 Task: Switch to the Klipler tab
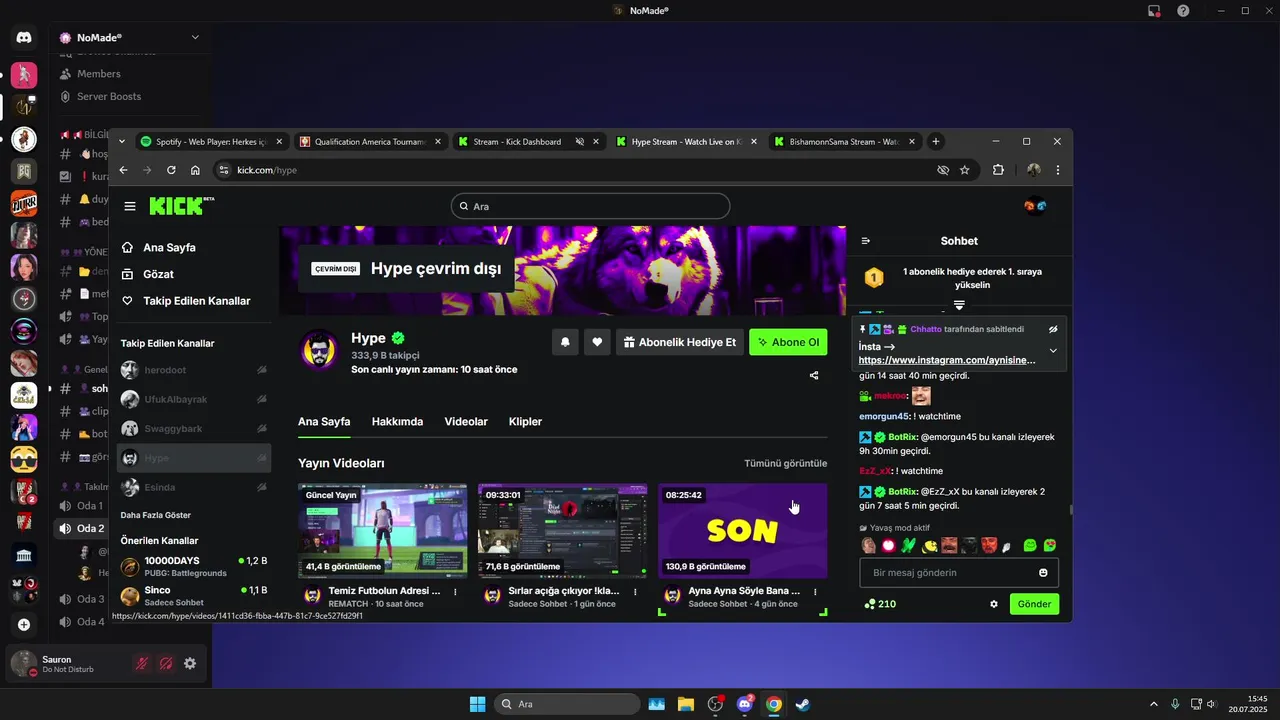click(x=525, y=422)
